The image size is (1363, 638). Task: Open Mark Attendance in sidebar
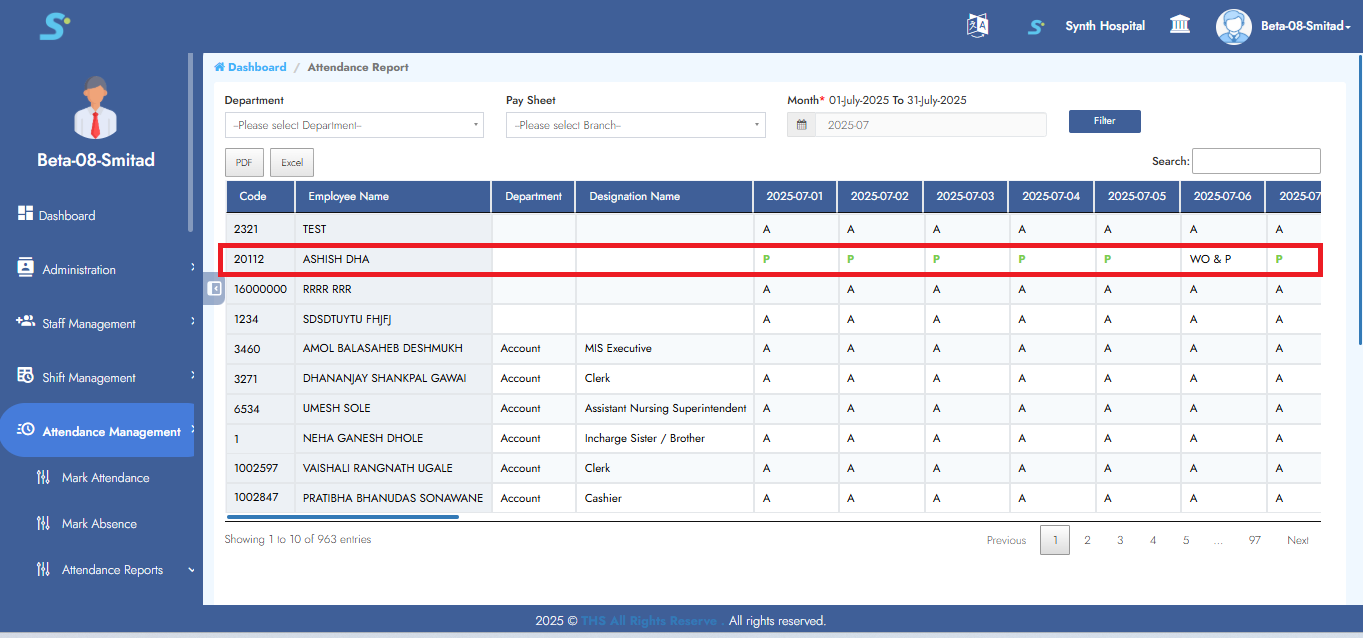(x=105, y=478)
